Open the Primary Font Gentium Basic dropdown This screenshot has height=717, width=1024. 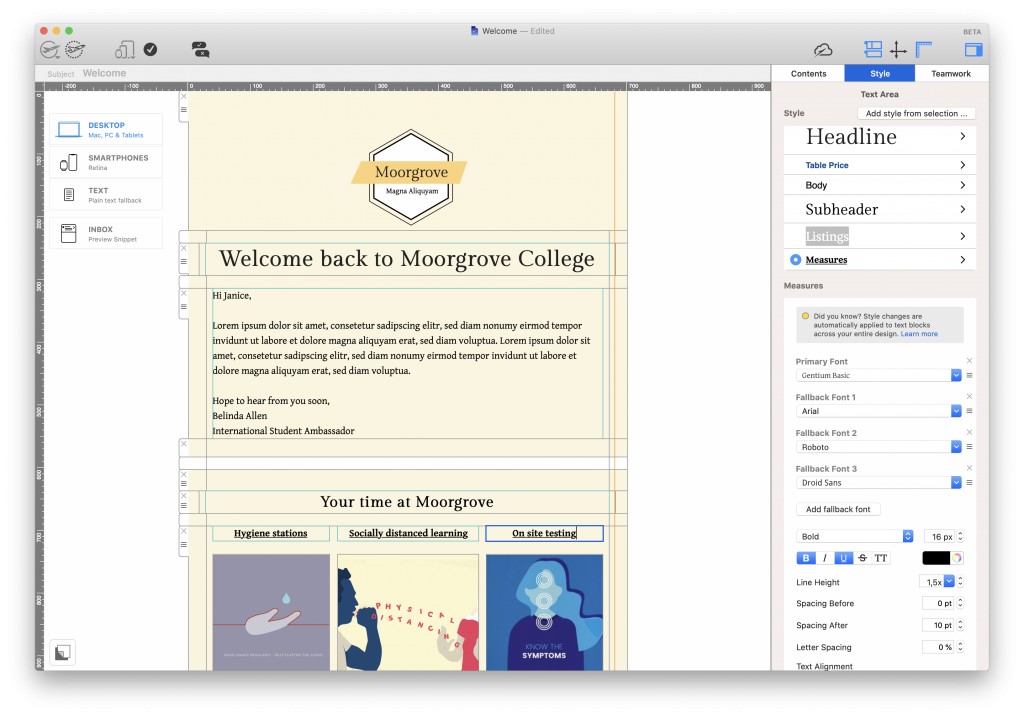click(x=878, y=375)
